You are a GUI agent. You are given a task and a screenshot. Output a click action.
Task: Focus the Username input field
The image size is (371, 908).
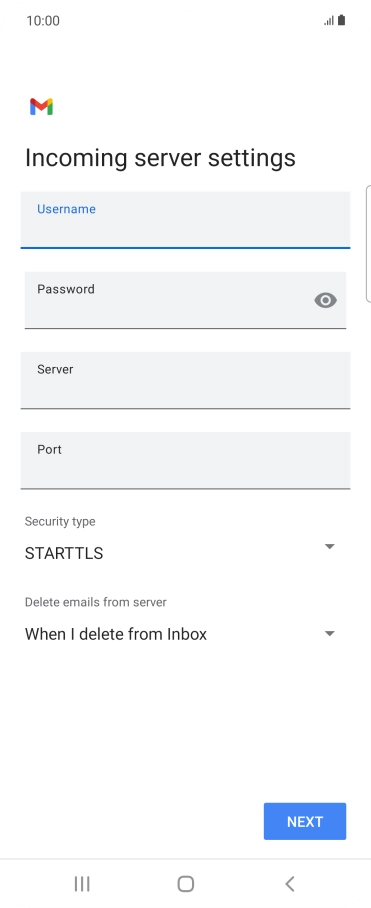point(185,220)
